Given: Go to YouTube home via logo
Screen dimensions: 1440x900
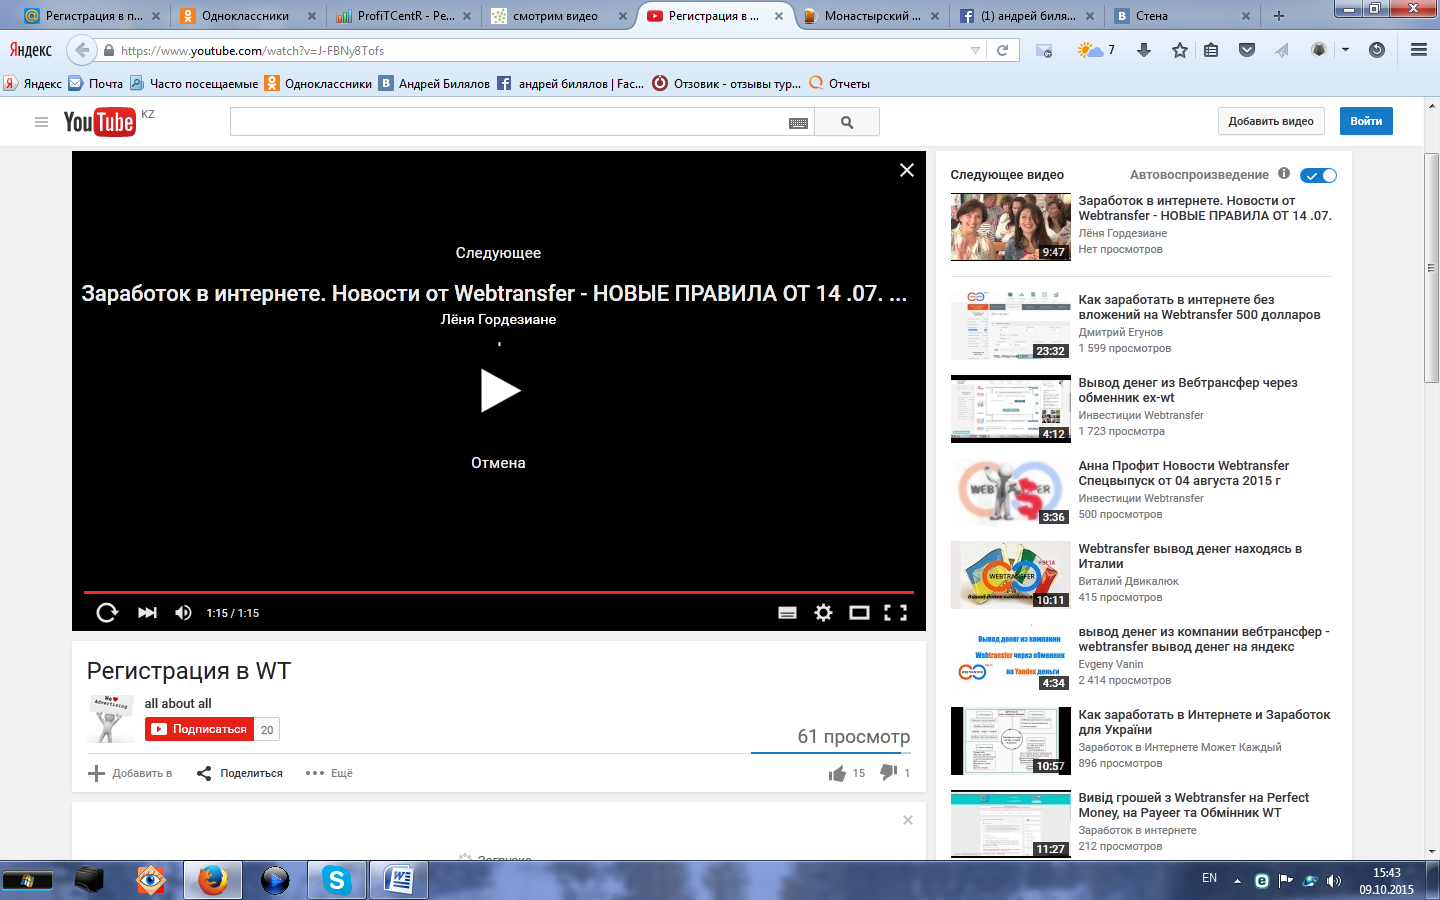Looking at the screenshot, I should (99, 122).
